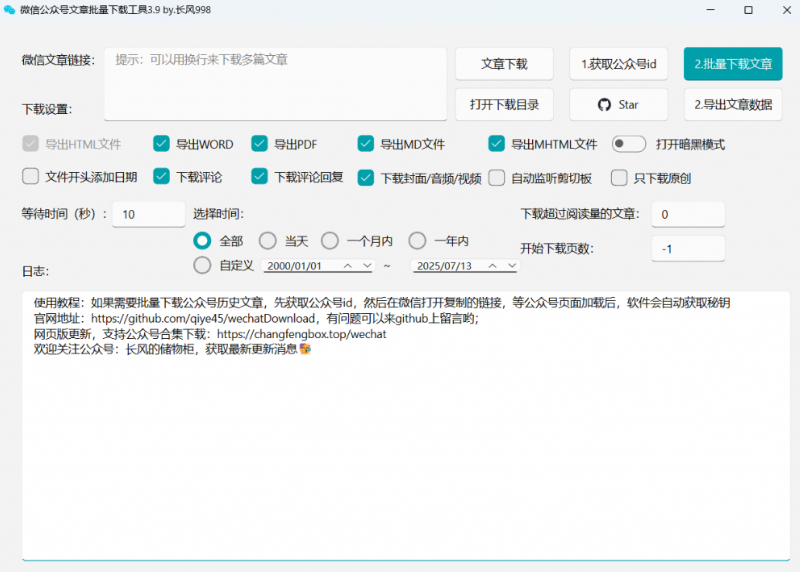Click 1.获取公众号id button
This screenshot has width=800, height=572.
[618, 64]
